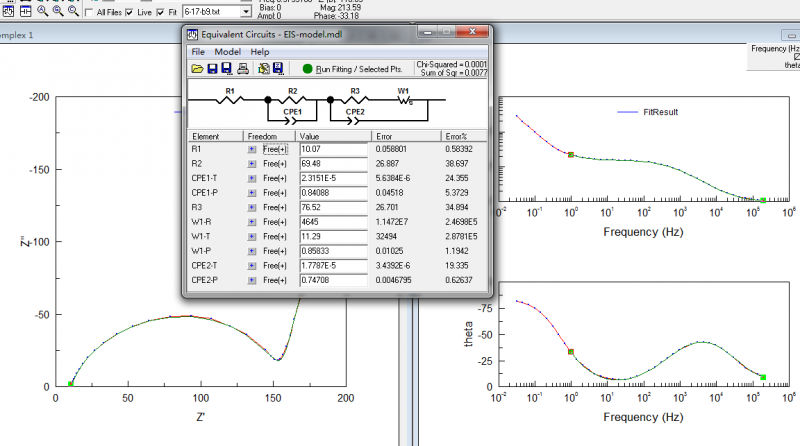The height and width of the screenshot is (446, 800).
Task: Uncheck the Live checkbox
Action: click(130, 13)
